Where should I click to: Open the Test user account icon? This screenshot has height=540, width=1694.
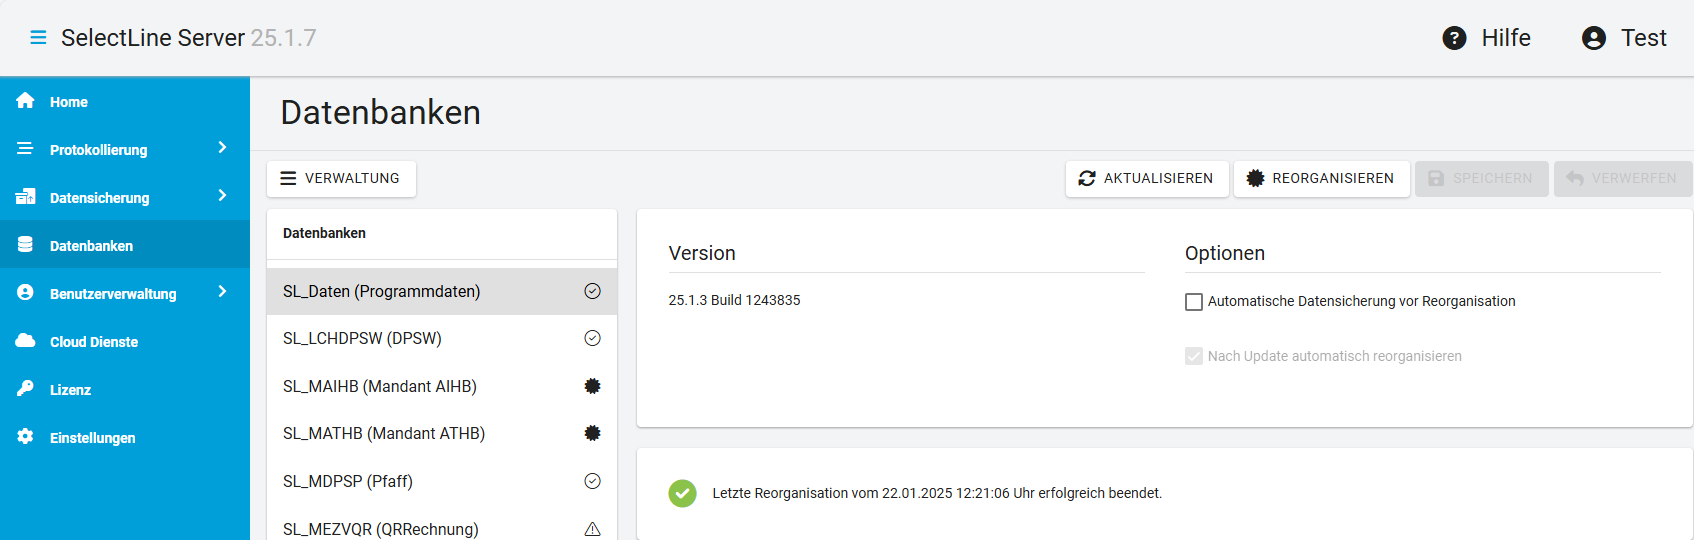[1594, 38]
